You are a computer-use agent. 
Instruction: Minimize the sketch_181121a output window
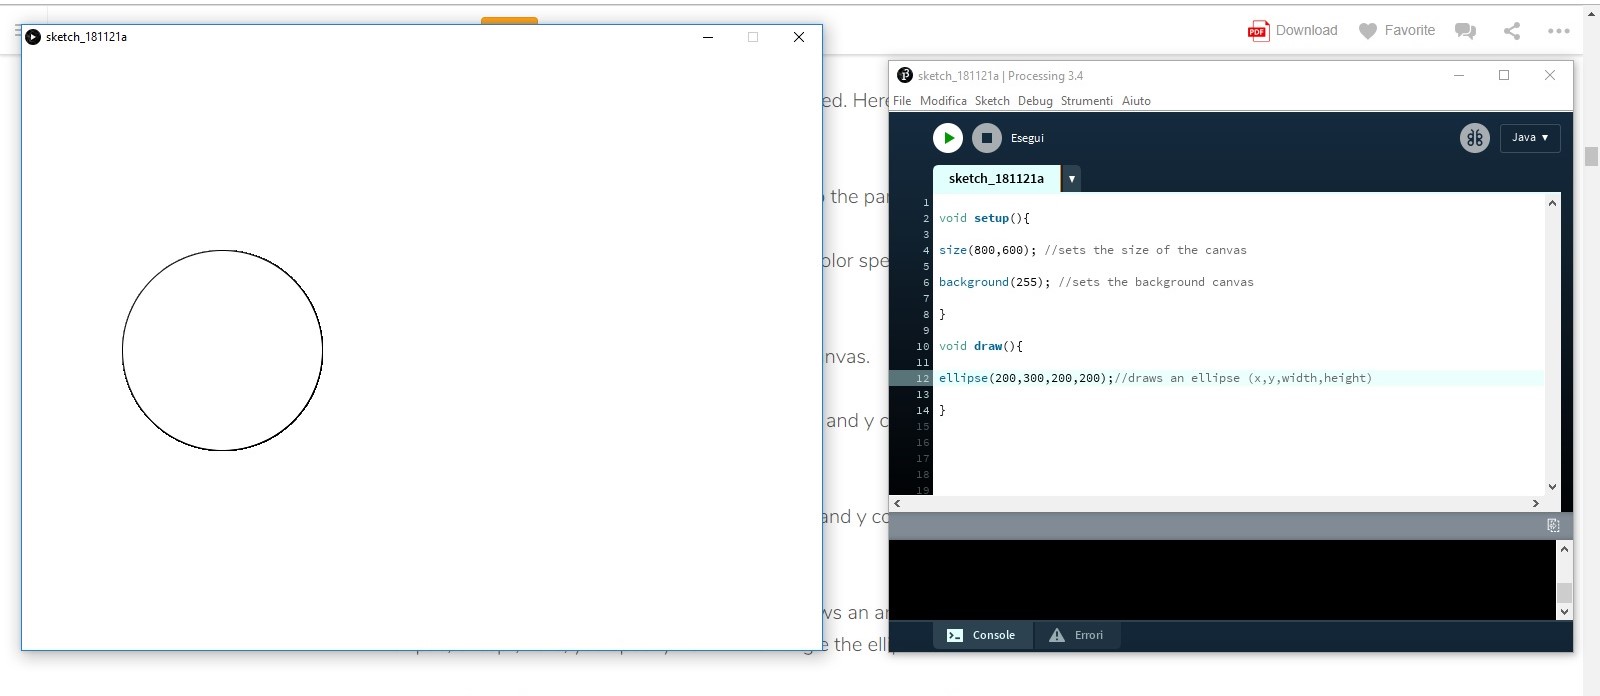click(708, 37)
